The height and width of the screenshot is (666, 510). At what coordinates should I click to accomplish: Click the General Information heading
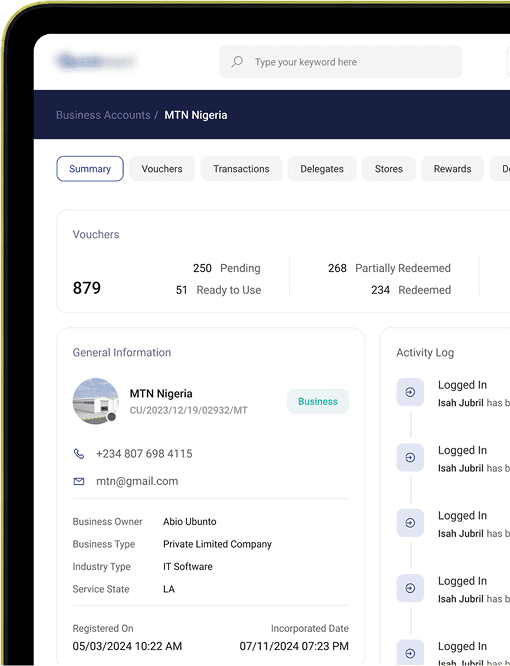click(122, 353)
